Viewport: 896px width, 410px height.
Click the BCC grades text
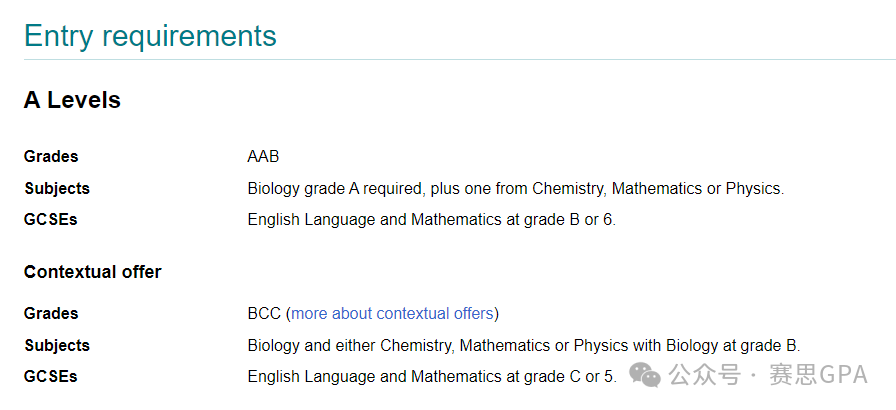coord(264,313)
